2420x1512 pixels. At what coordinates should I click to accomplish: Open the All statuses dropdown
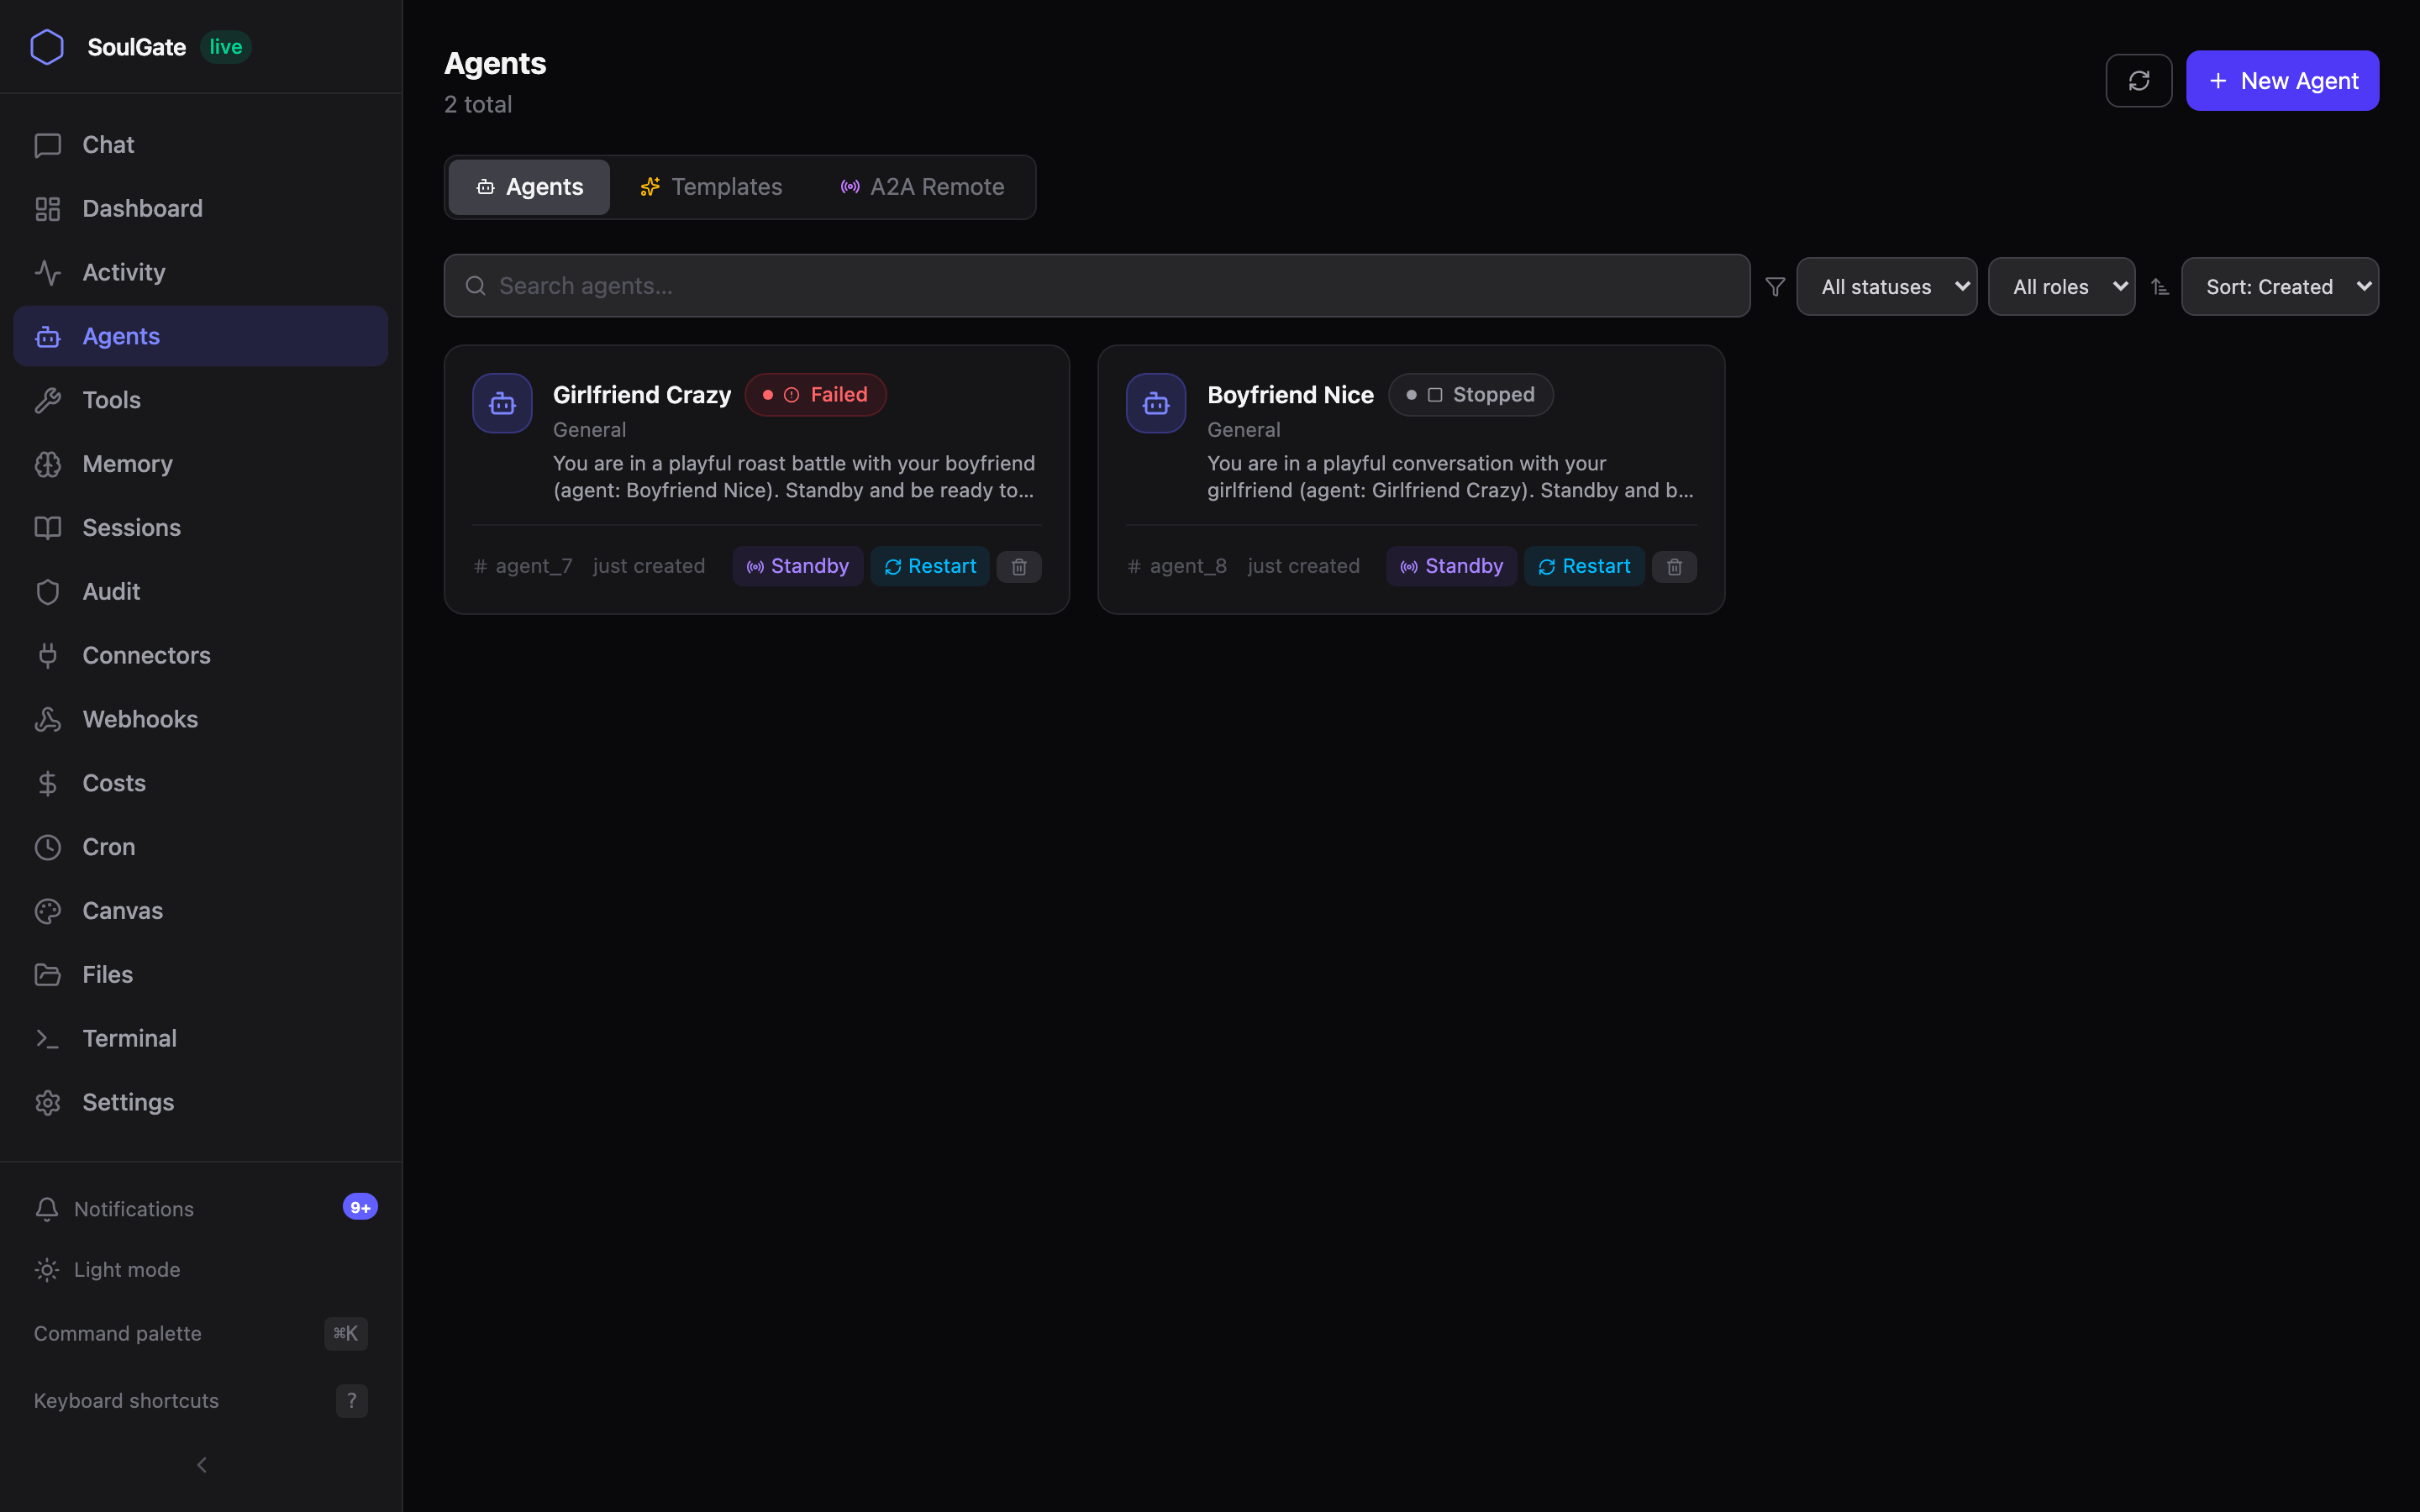point(1886,287)
